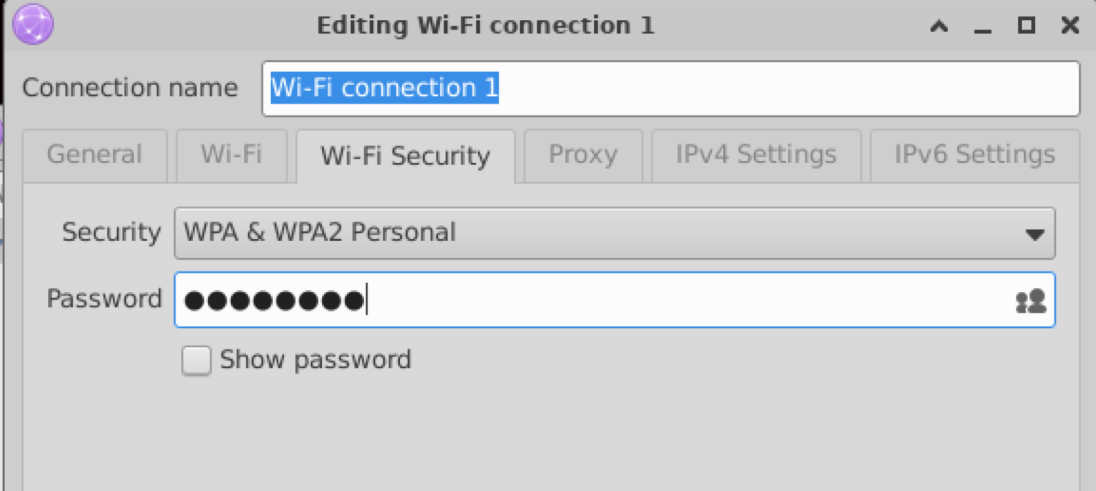Click the shade window up-arrow button
1096x491 pixels.
(x=938, y=27)
